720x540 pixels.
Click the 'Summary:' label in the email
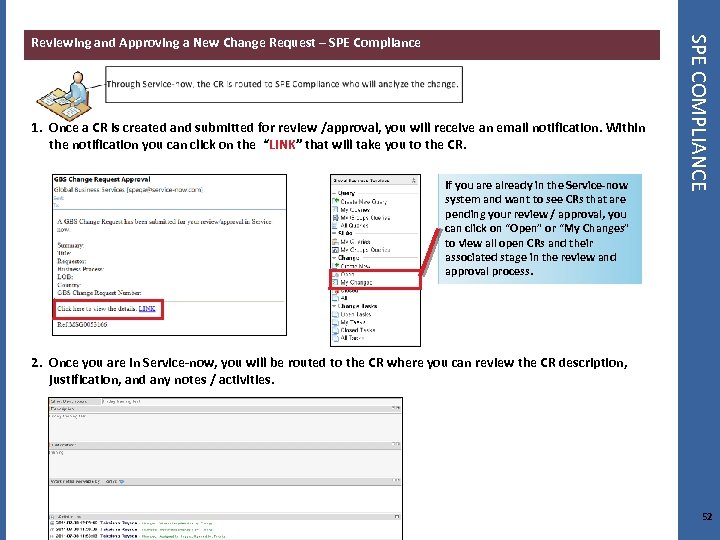pyautogui.click(x=70, y=245)
